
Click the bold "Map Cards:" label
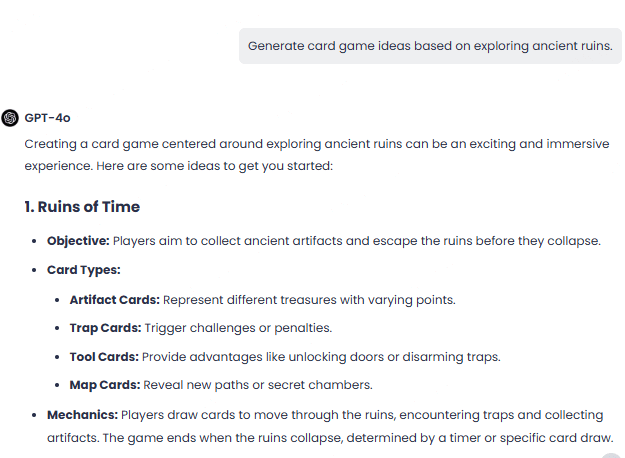[x=105, y=385]
